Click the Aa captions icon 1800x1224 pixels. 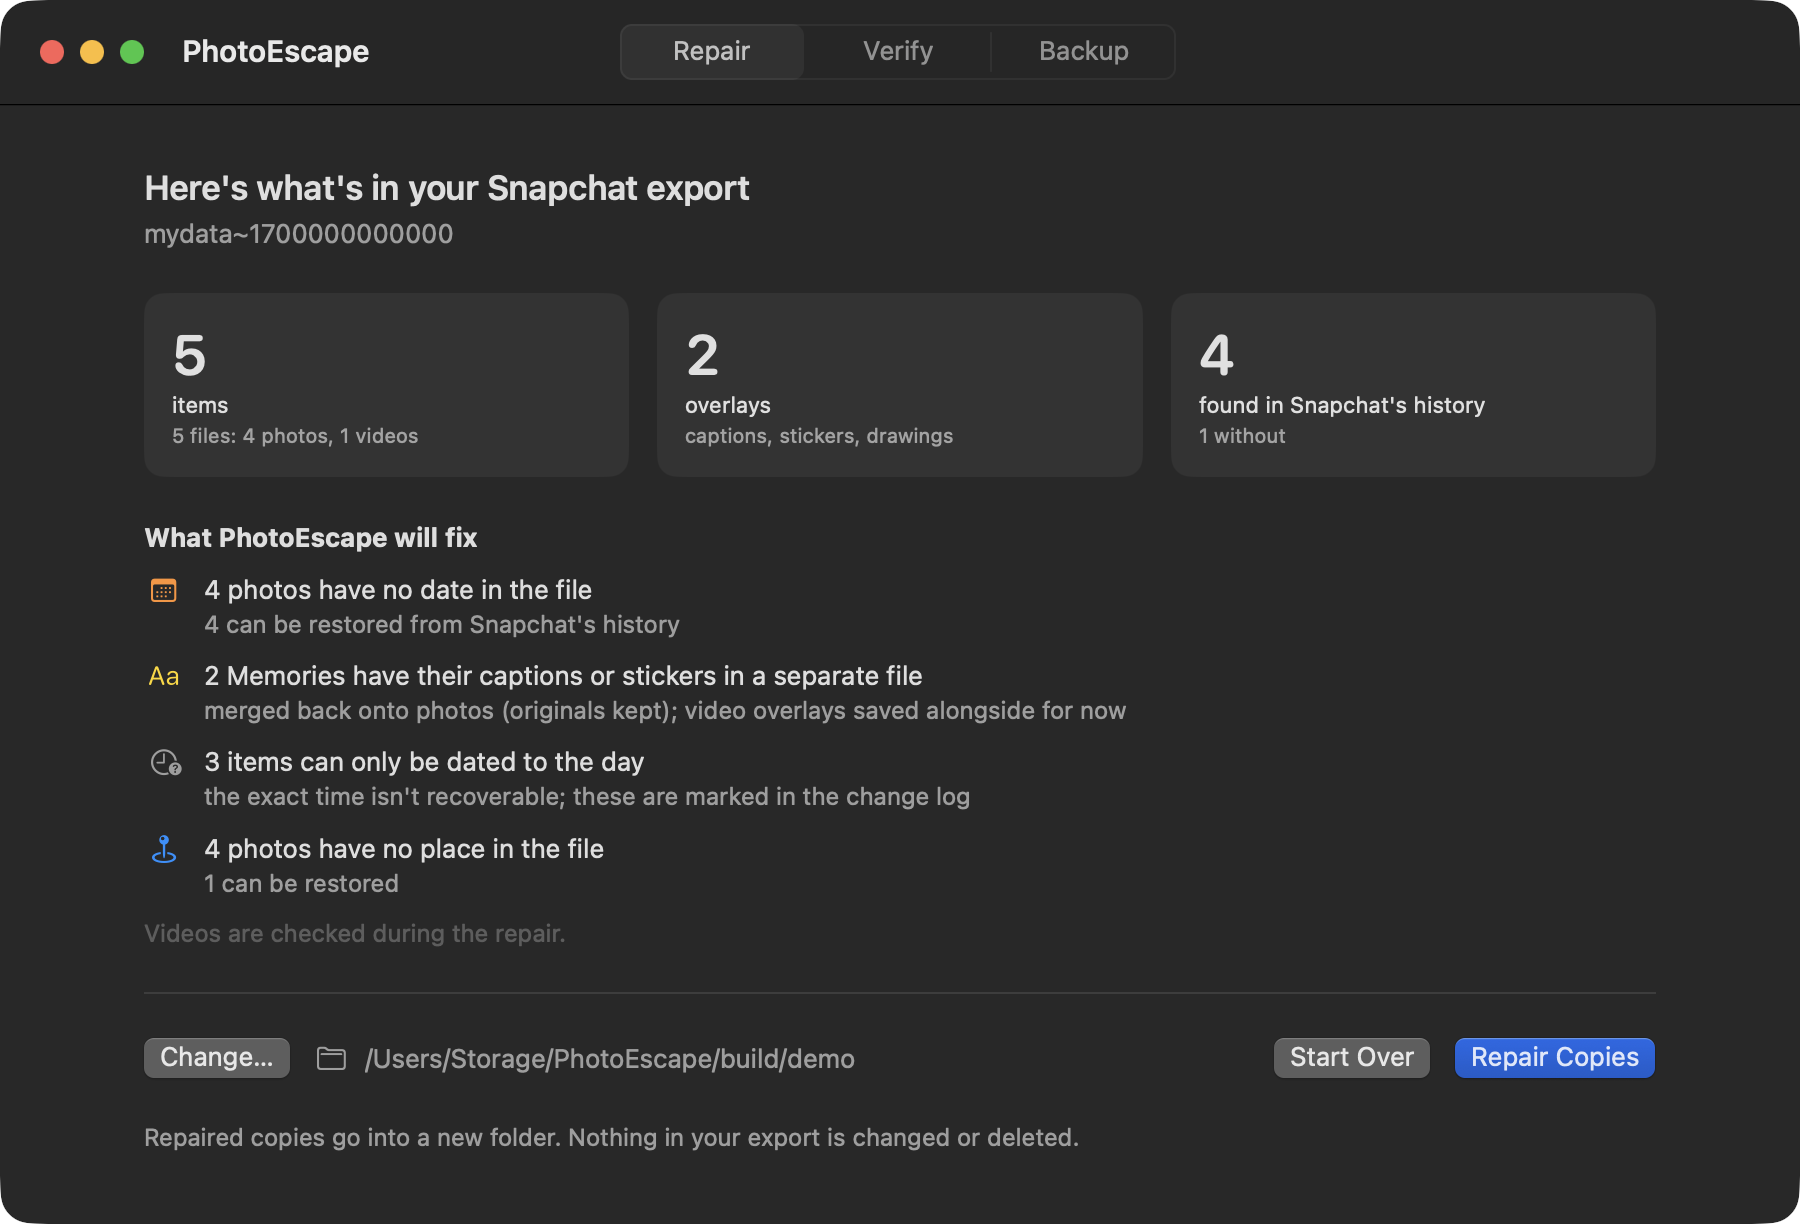[164, 677]
